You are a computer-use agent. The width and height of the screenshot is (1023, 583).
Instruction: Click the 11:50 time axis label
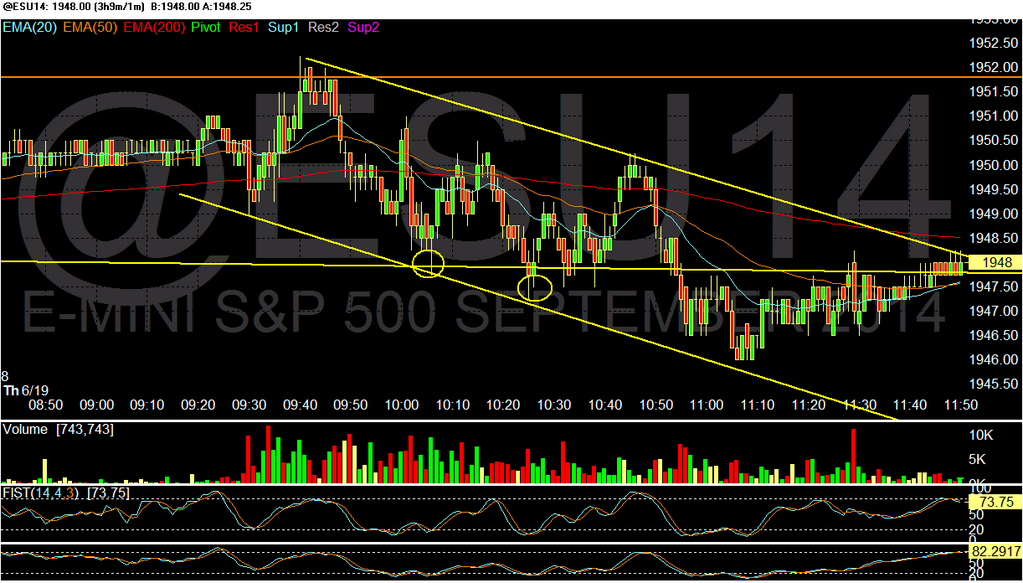pyautogui.click(x=962, y=405)
